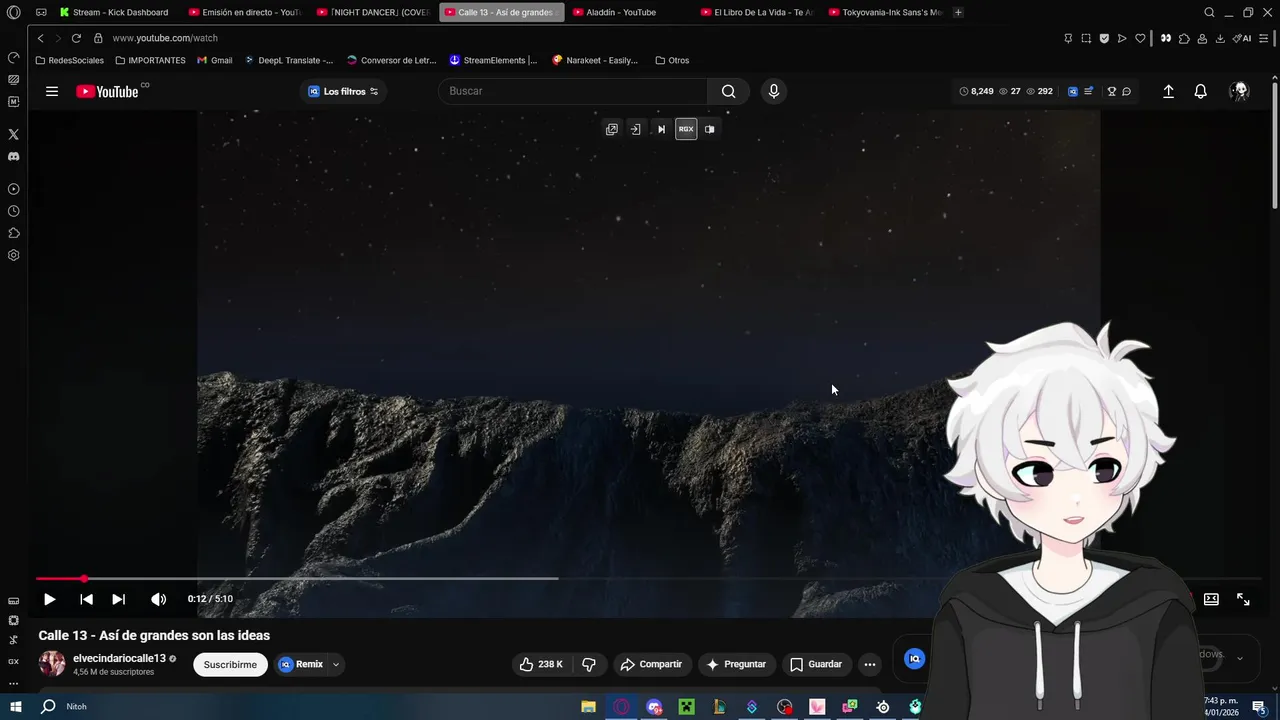
Task: Open the account avatar menu
Action: pos(1239,91)
